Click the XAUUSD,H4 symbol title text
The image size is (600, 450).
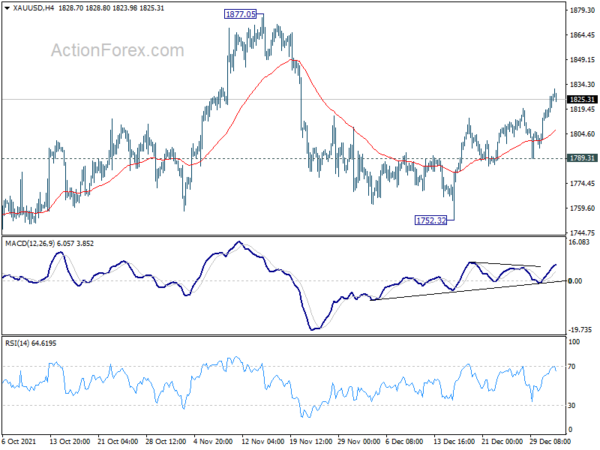[x=33, y=8]
